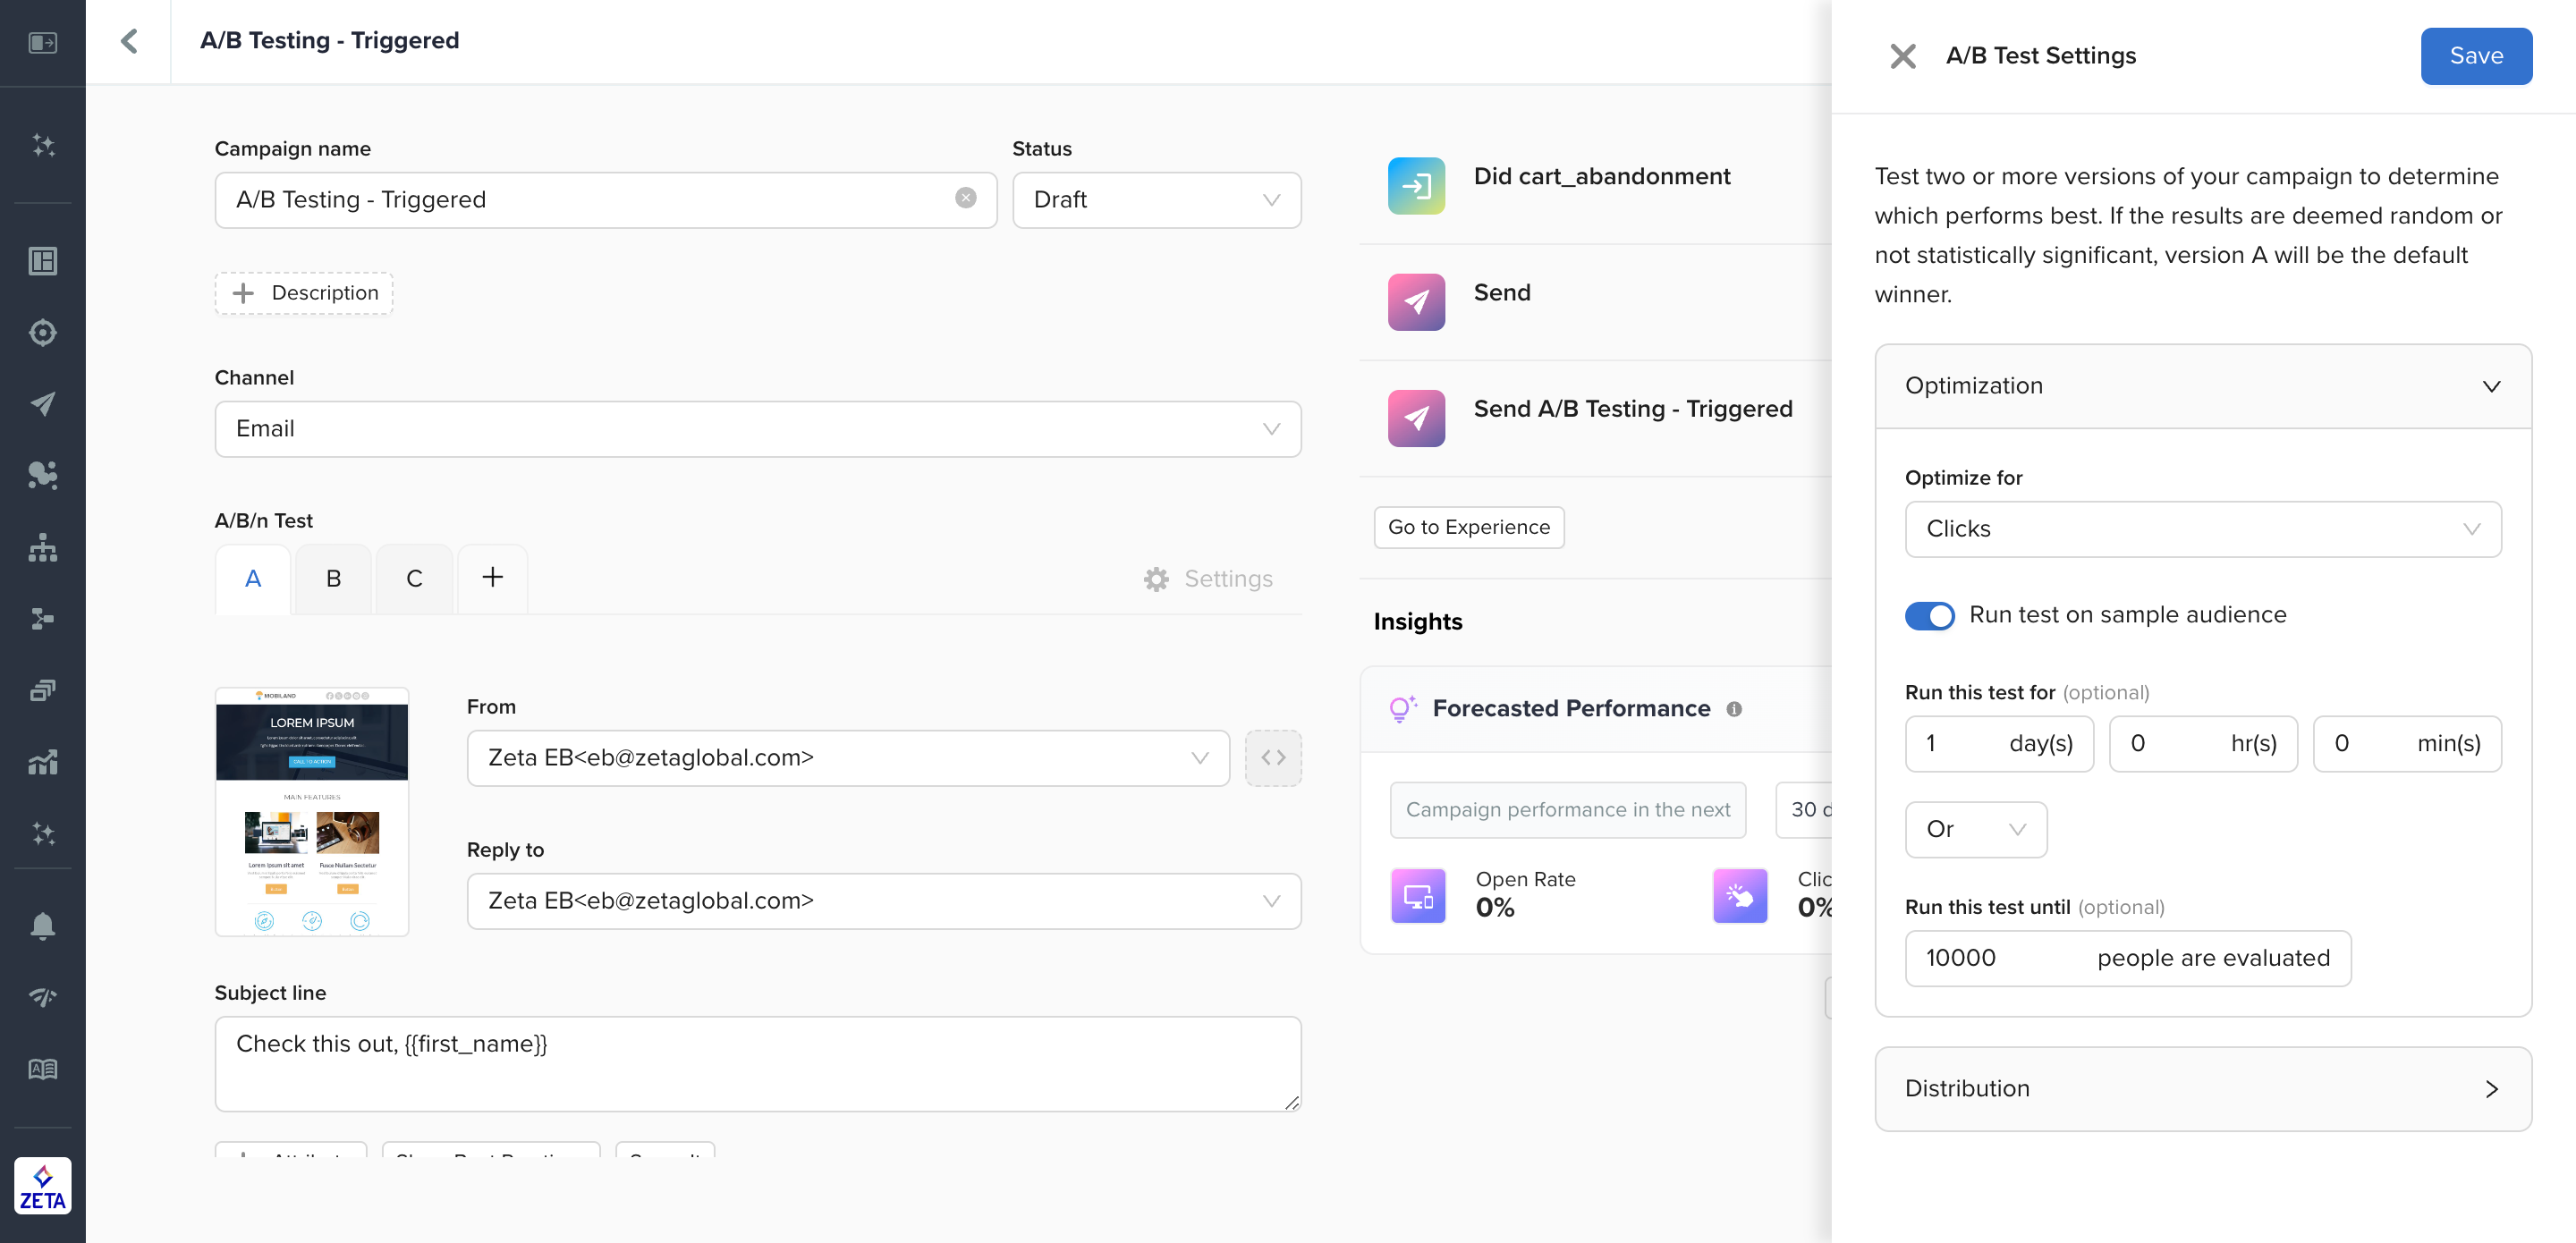
Task: Click the Go to Experience button
Action: [1468, 527]
